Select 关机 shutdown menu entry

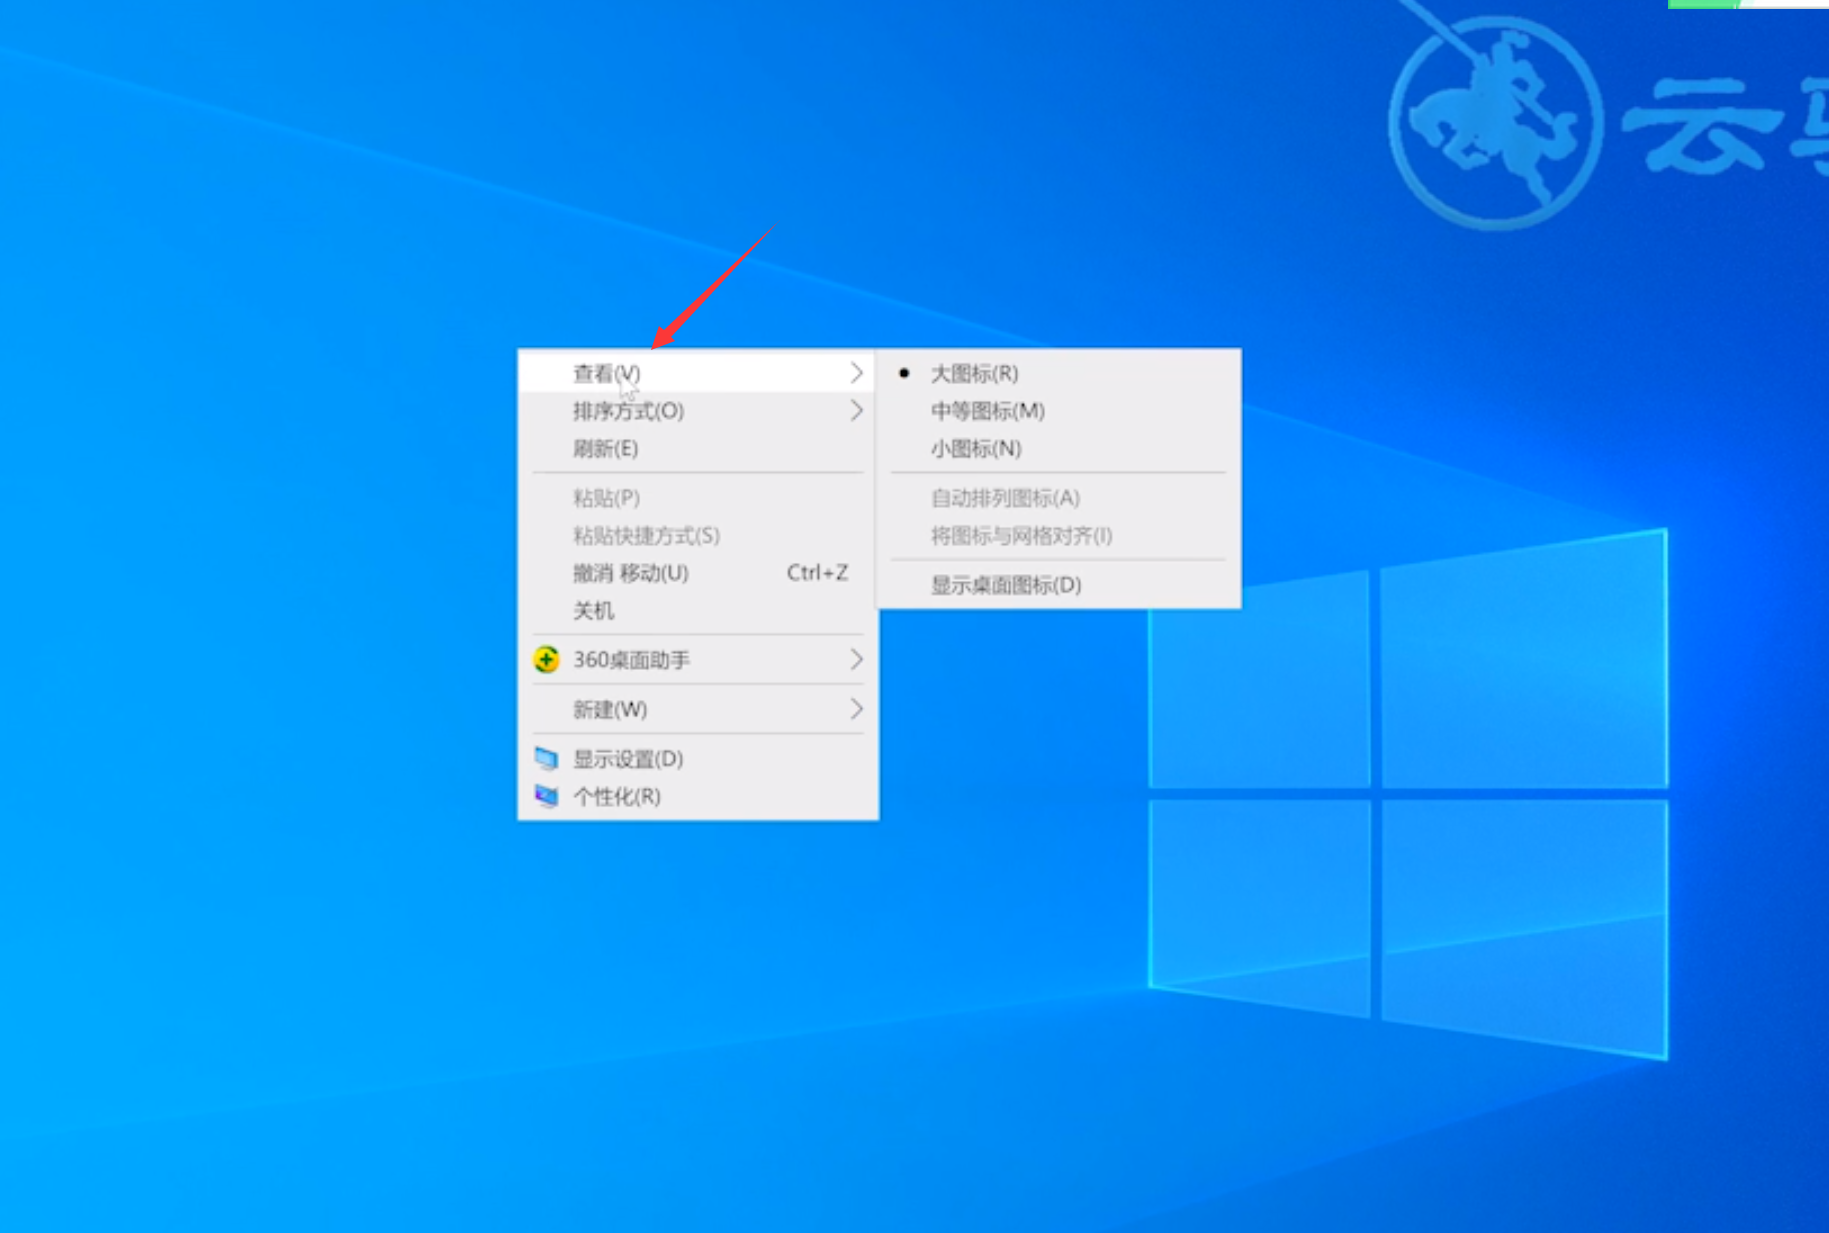697,610
